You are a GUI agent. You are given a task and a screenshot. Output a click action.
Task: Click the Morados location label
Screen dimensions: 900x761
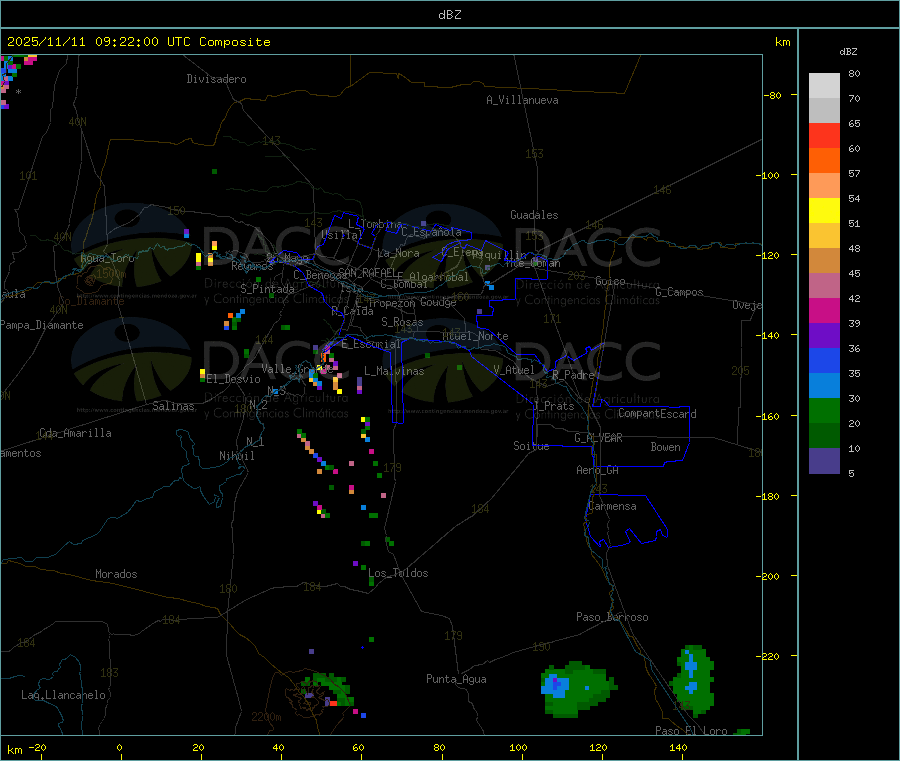click(x=116, y=574)
